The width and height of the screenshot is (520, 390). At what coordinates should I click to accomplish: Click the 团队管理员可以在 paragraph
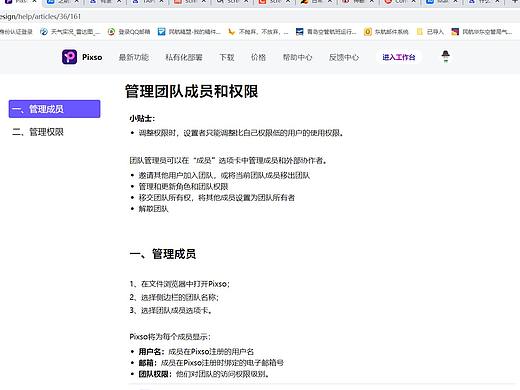(229, 160)
